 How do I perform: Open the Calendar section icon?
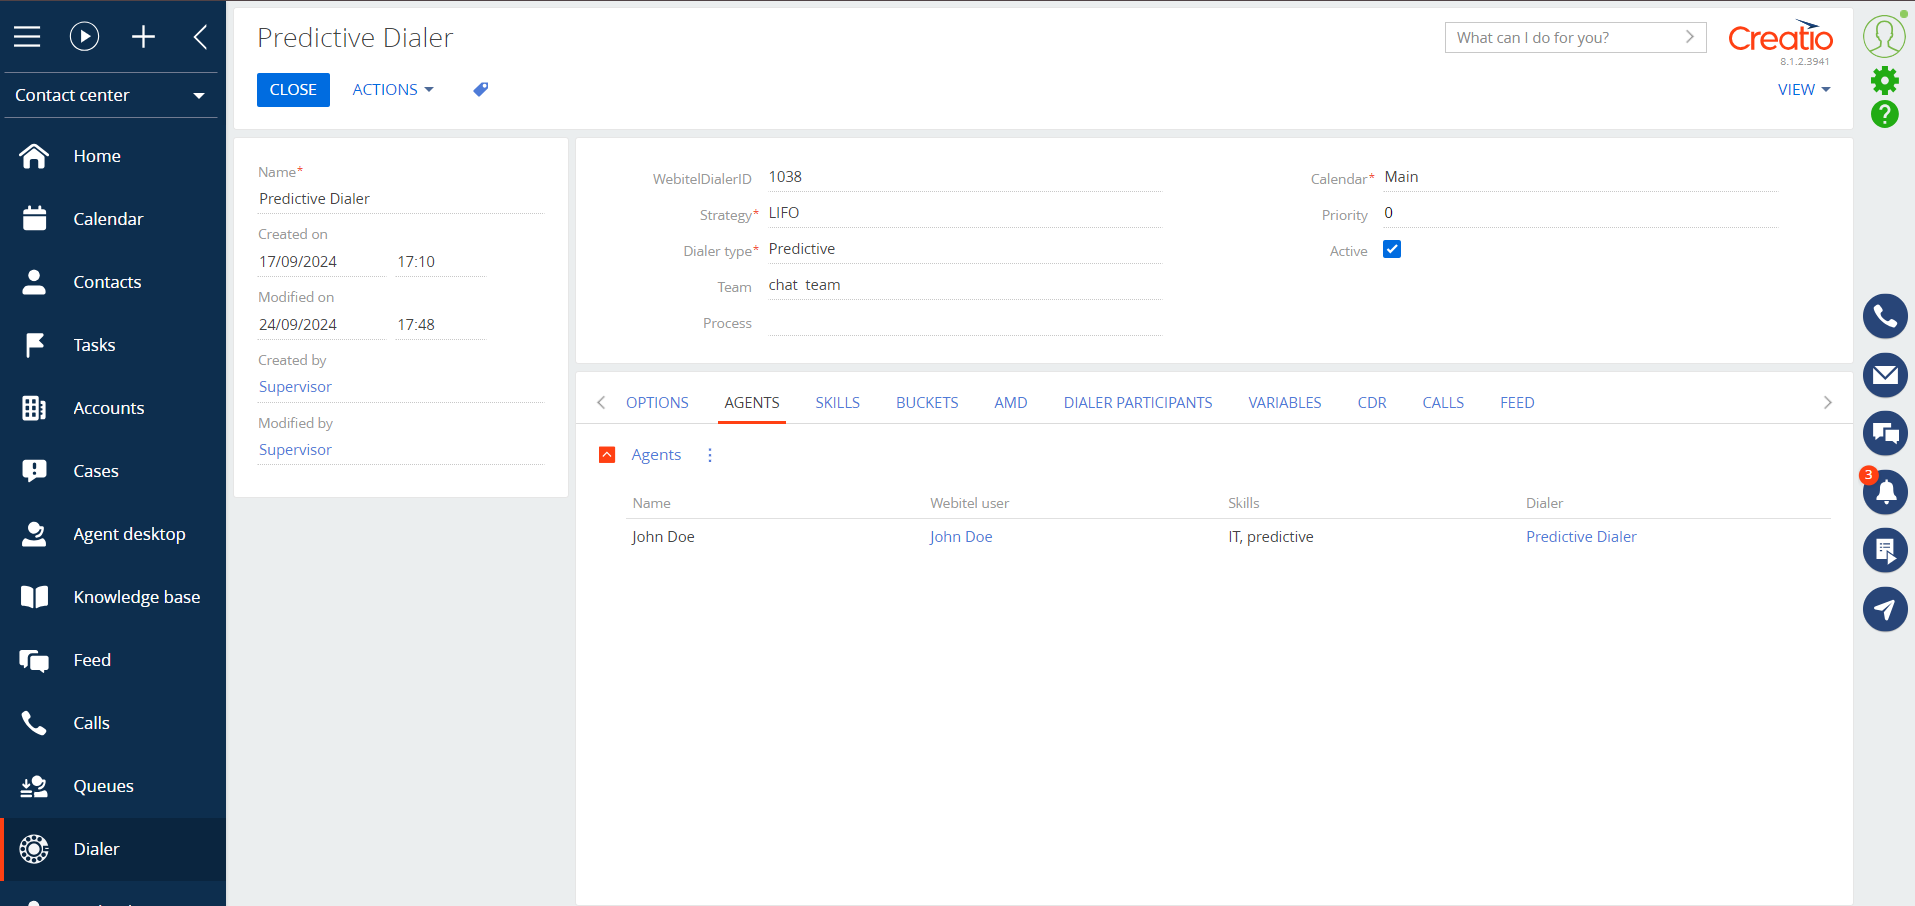click(34, 219)
